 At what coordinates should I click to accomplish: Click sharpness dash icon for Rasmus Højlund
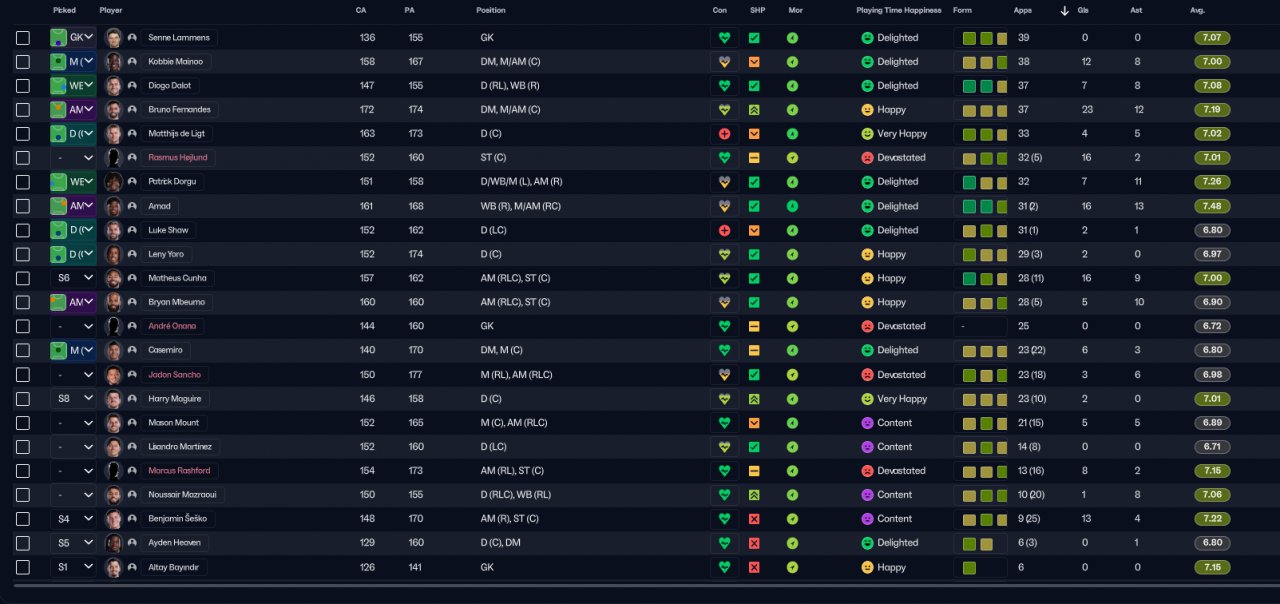(754, 158)
